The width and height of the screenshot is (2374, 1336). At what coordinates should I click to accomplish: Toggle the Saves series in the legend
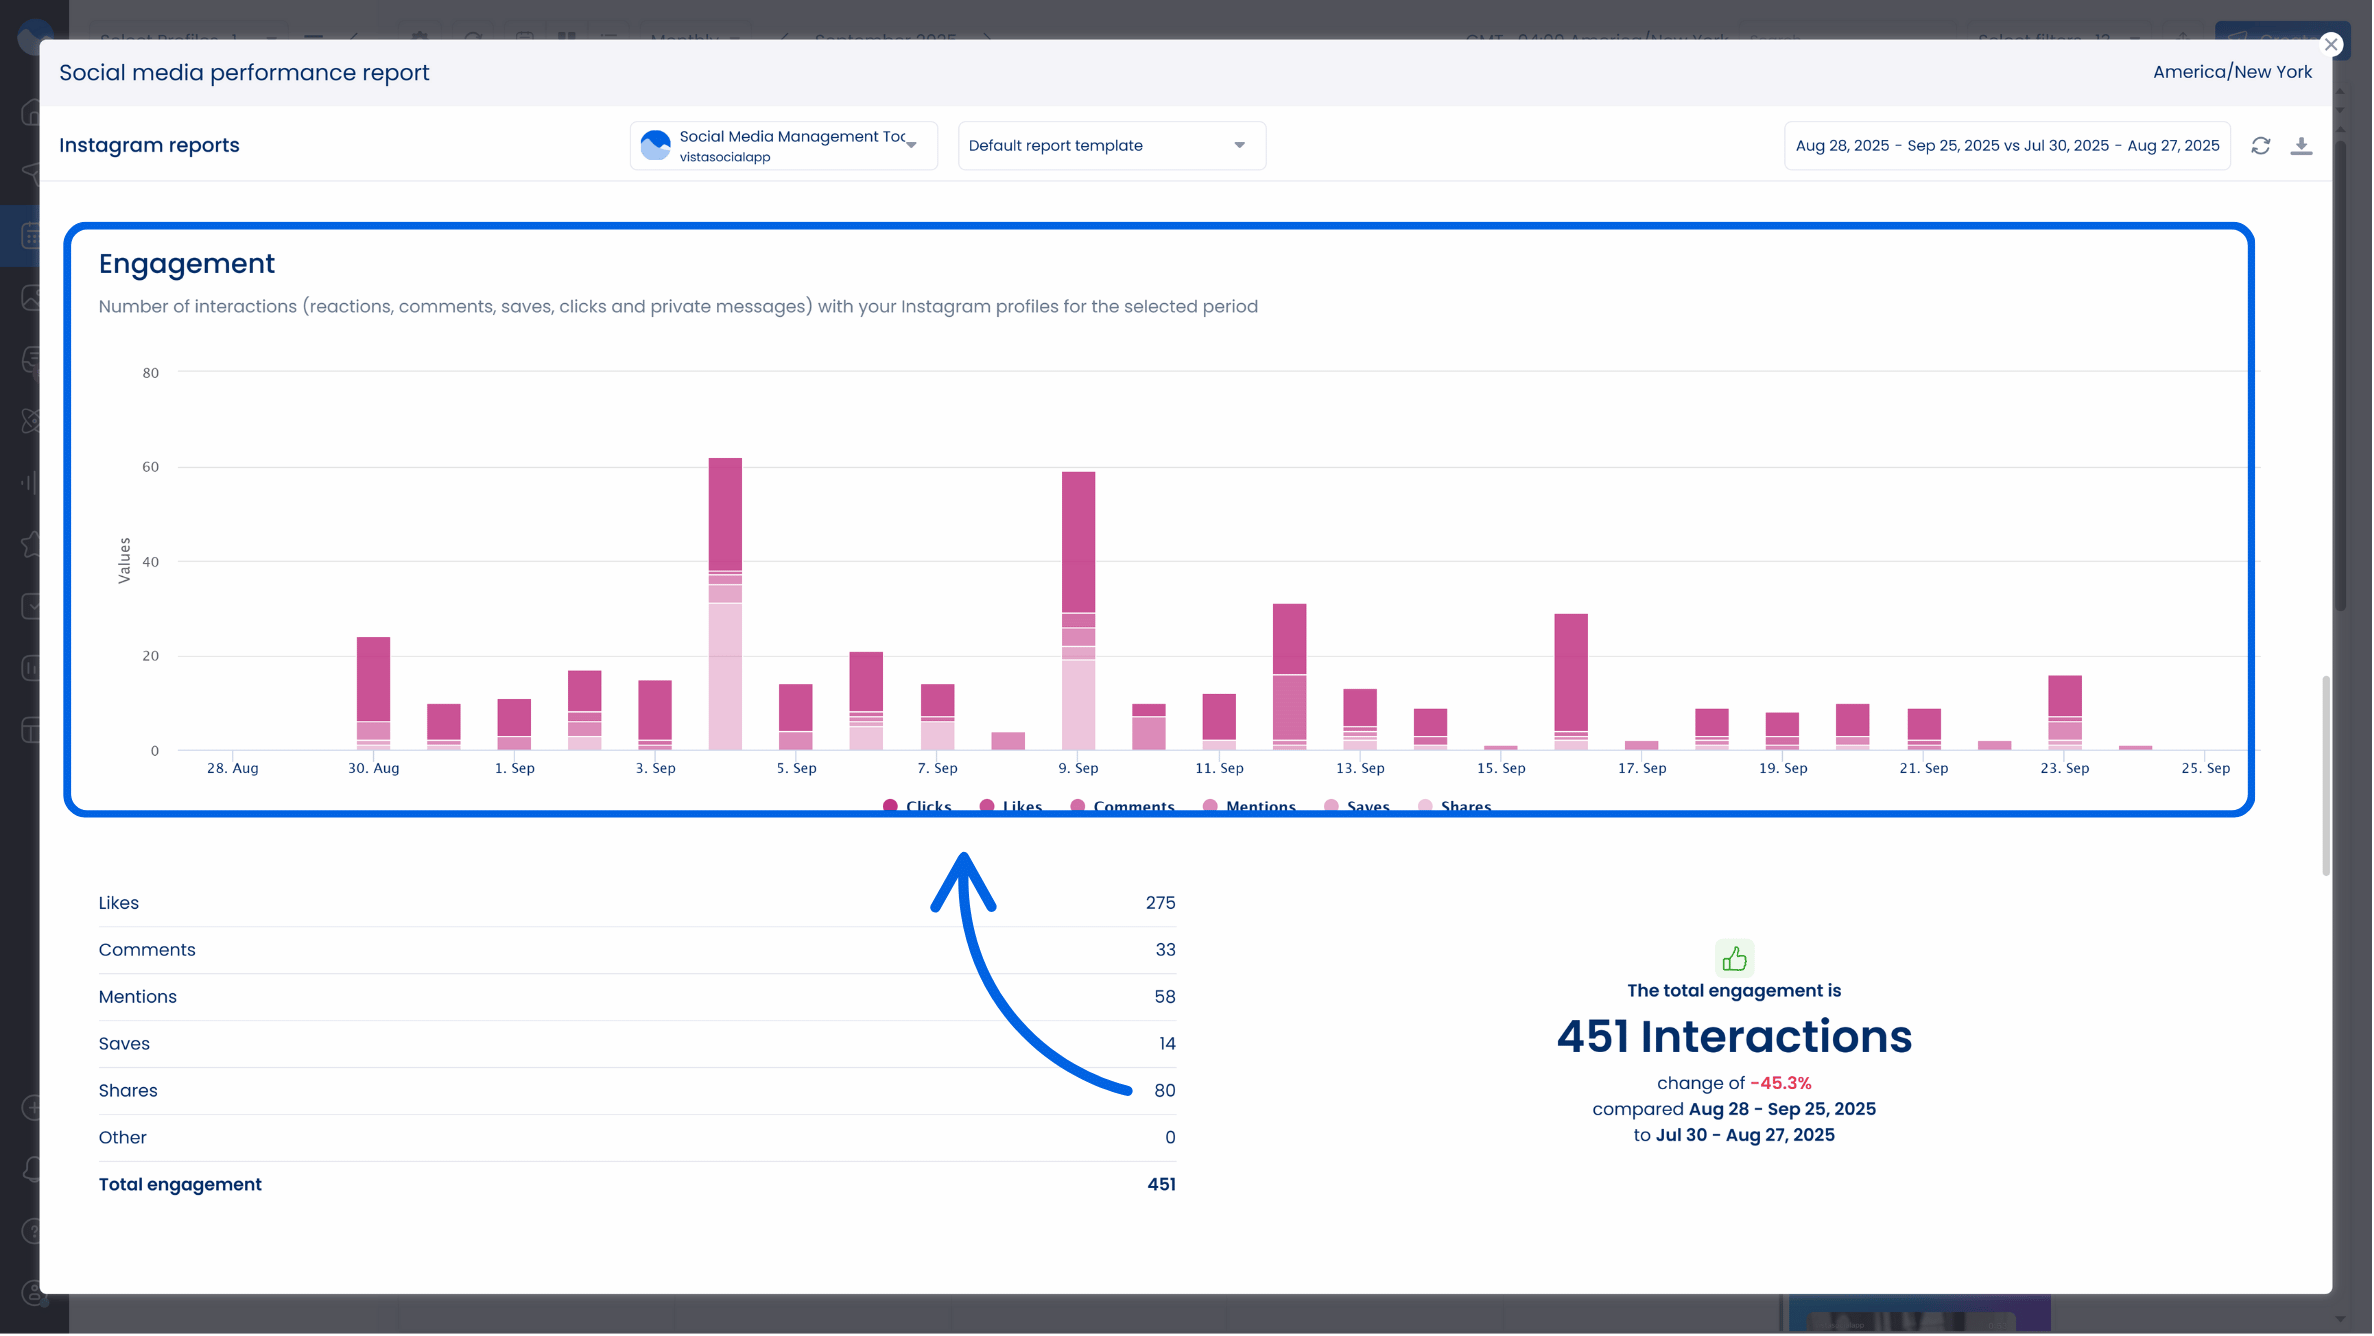click(1358, 806)
